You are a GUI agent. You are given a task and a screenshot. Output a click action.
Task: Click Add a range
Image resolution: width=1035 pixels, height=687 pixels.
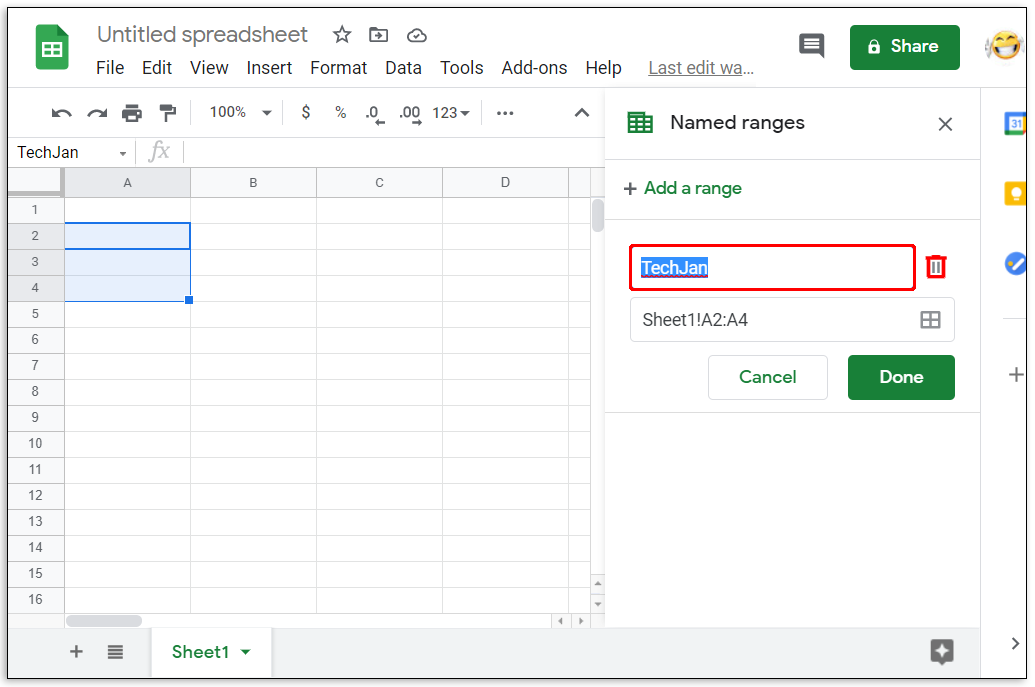tap(682, 188)
